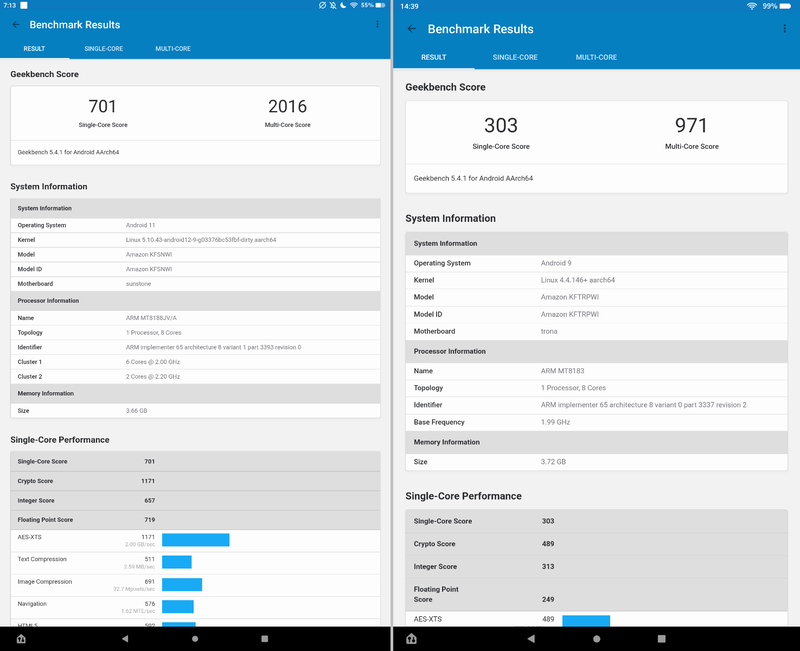Viewport: 800px width, 651px height.
Task: Tap right 'Geekbench 5.4.1 for Android AArch64' text
Action: tap(473, 178)
